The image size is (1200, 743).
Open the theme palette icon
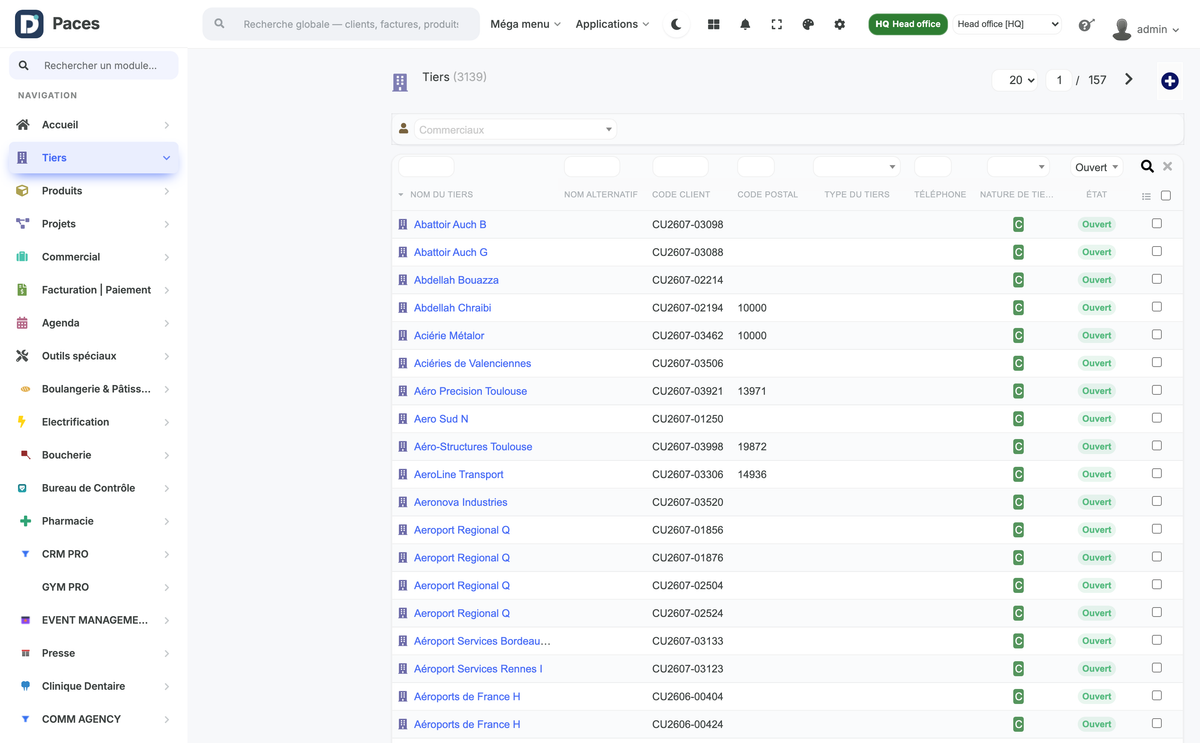click(808, 24)
